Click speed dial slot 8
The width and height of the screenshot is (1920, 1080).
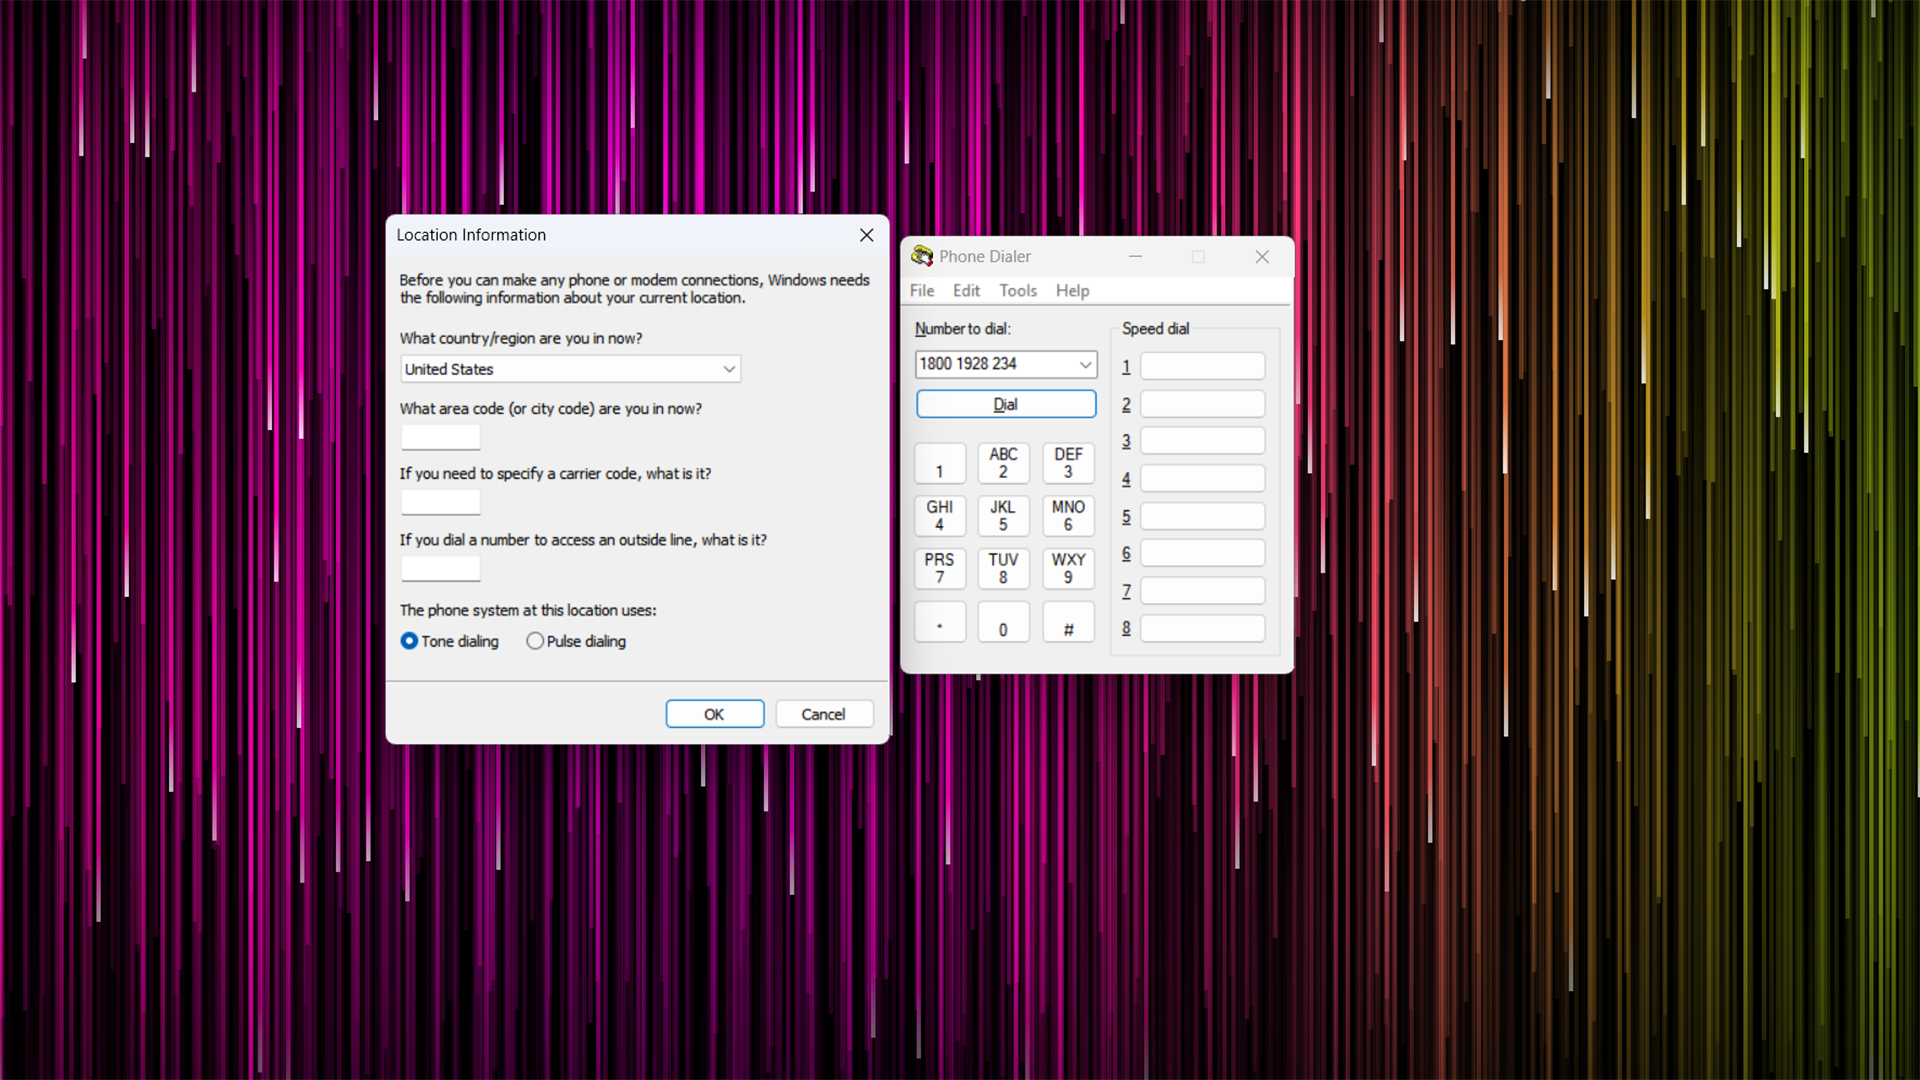tap(1202, 628)
